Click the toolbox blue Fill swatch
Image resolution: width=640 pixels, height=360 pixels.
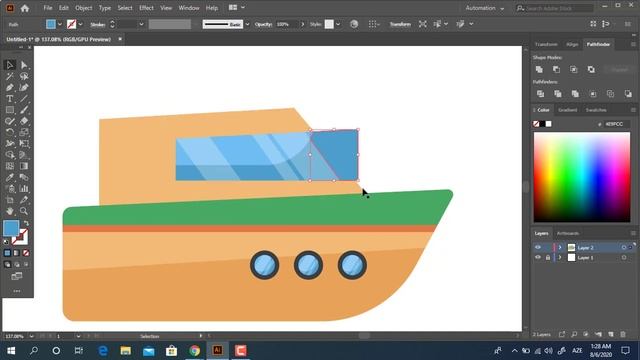(11, 228)
